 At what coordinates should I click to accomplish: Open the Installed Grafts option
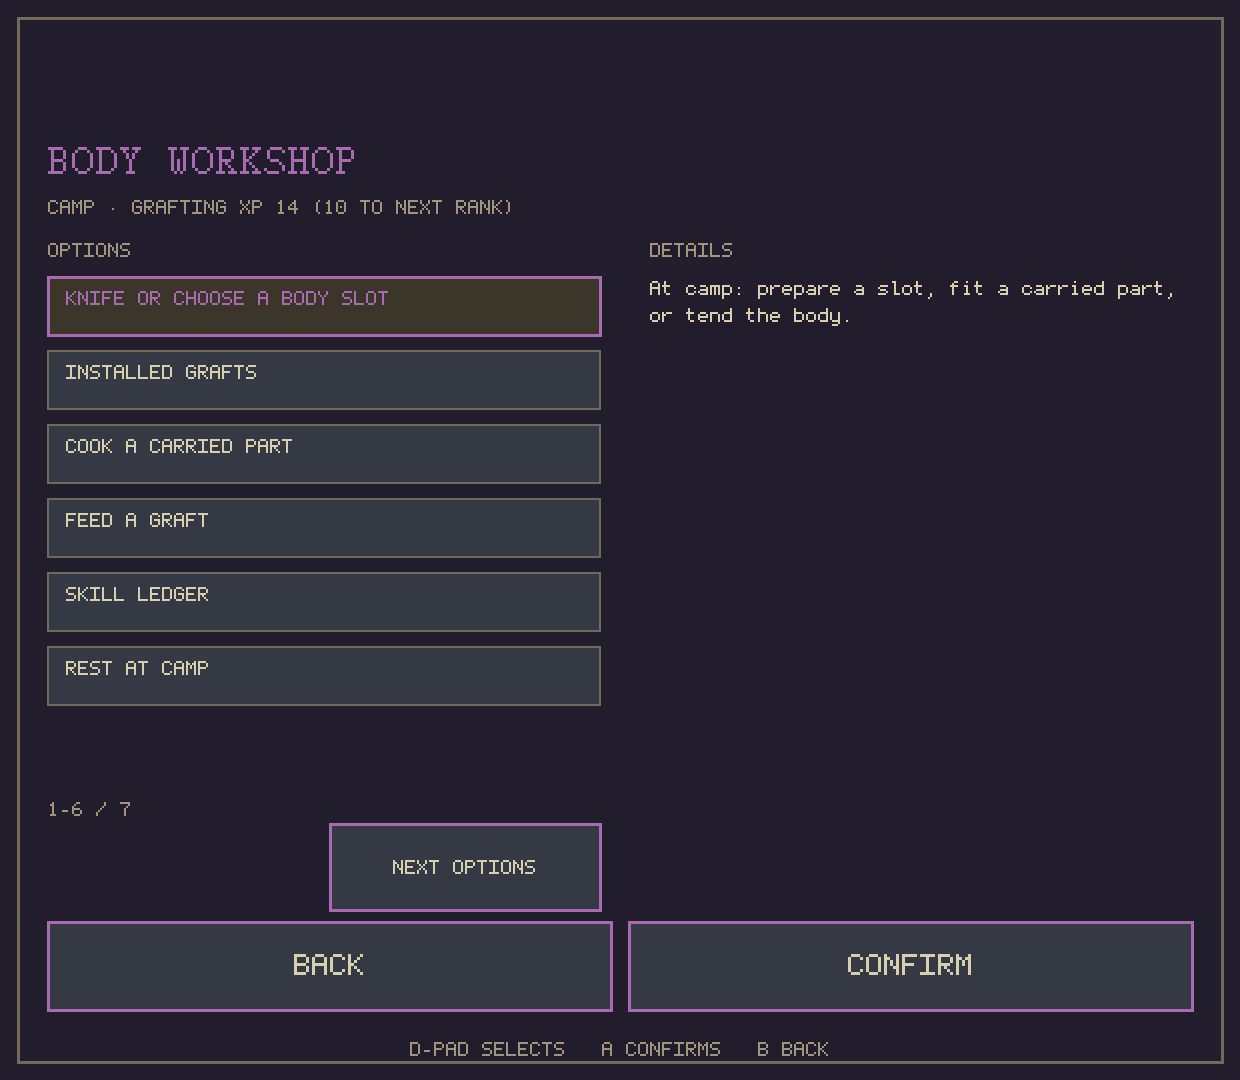[324, 380]
